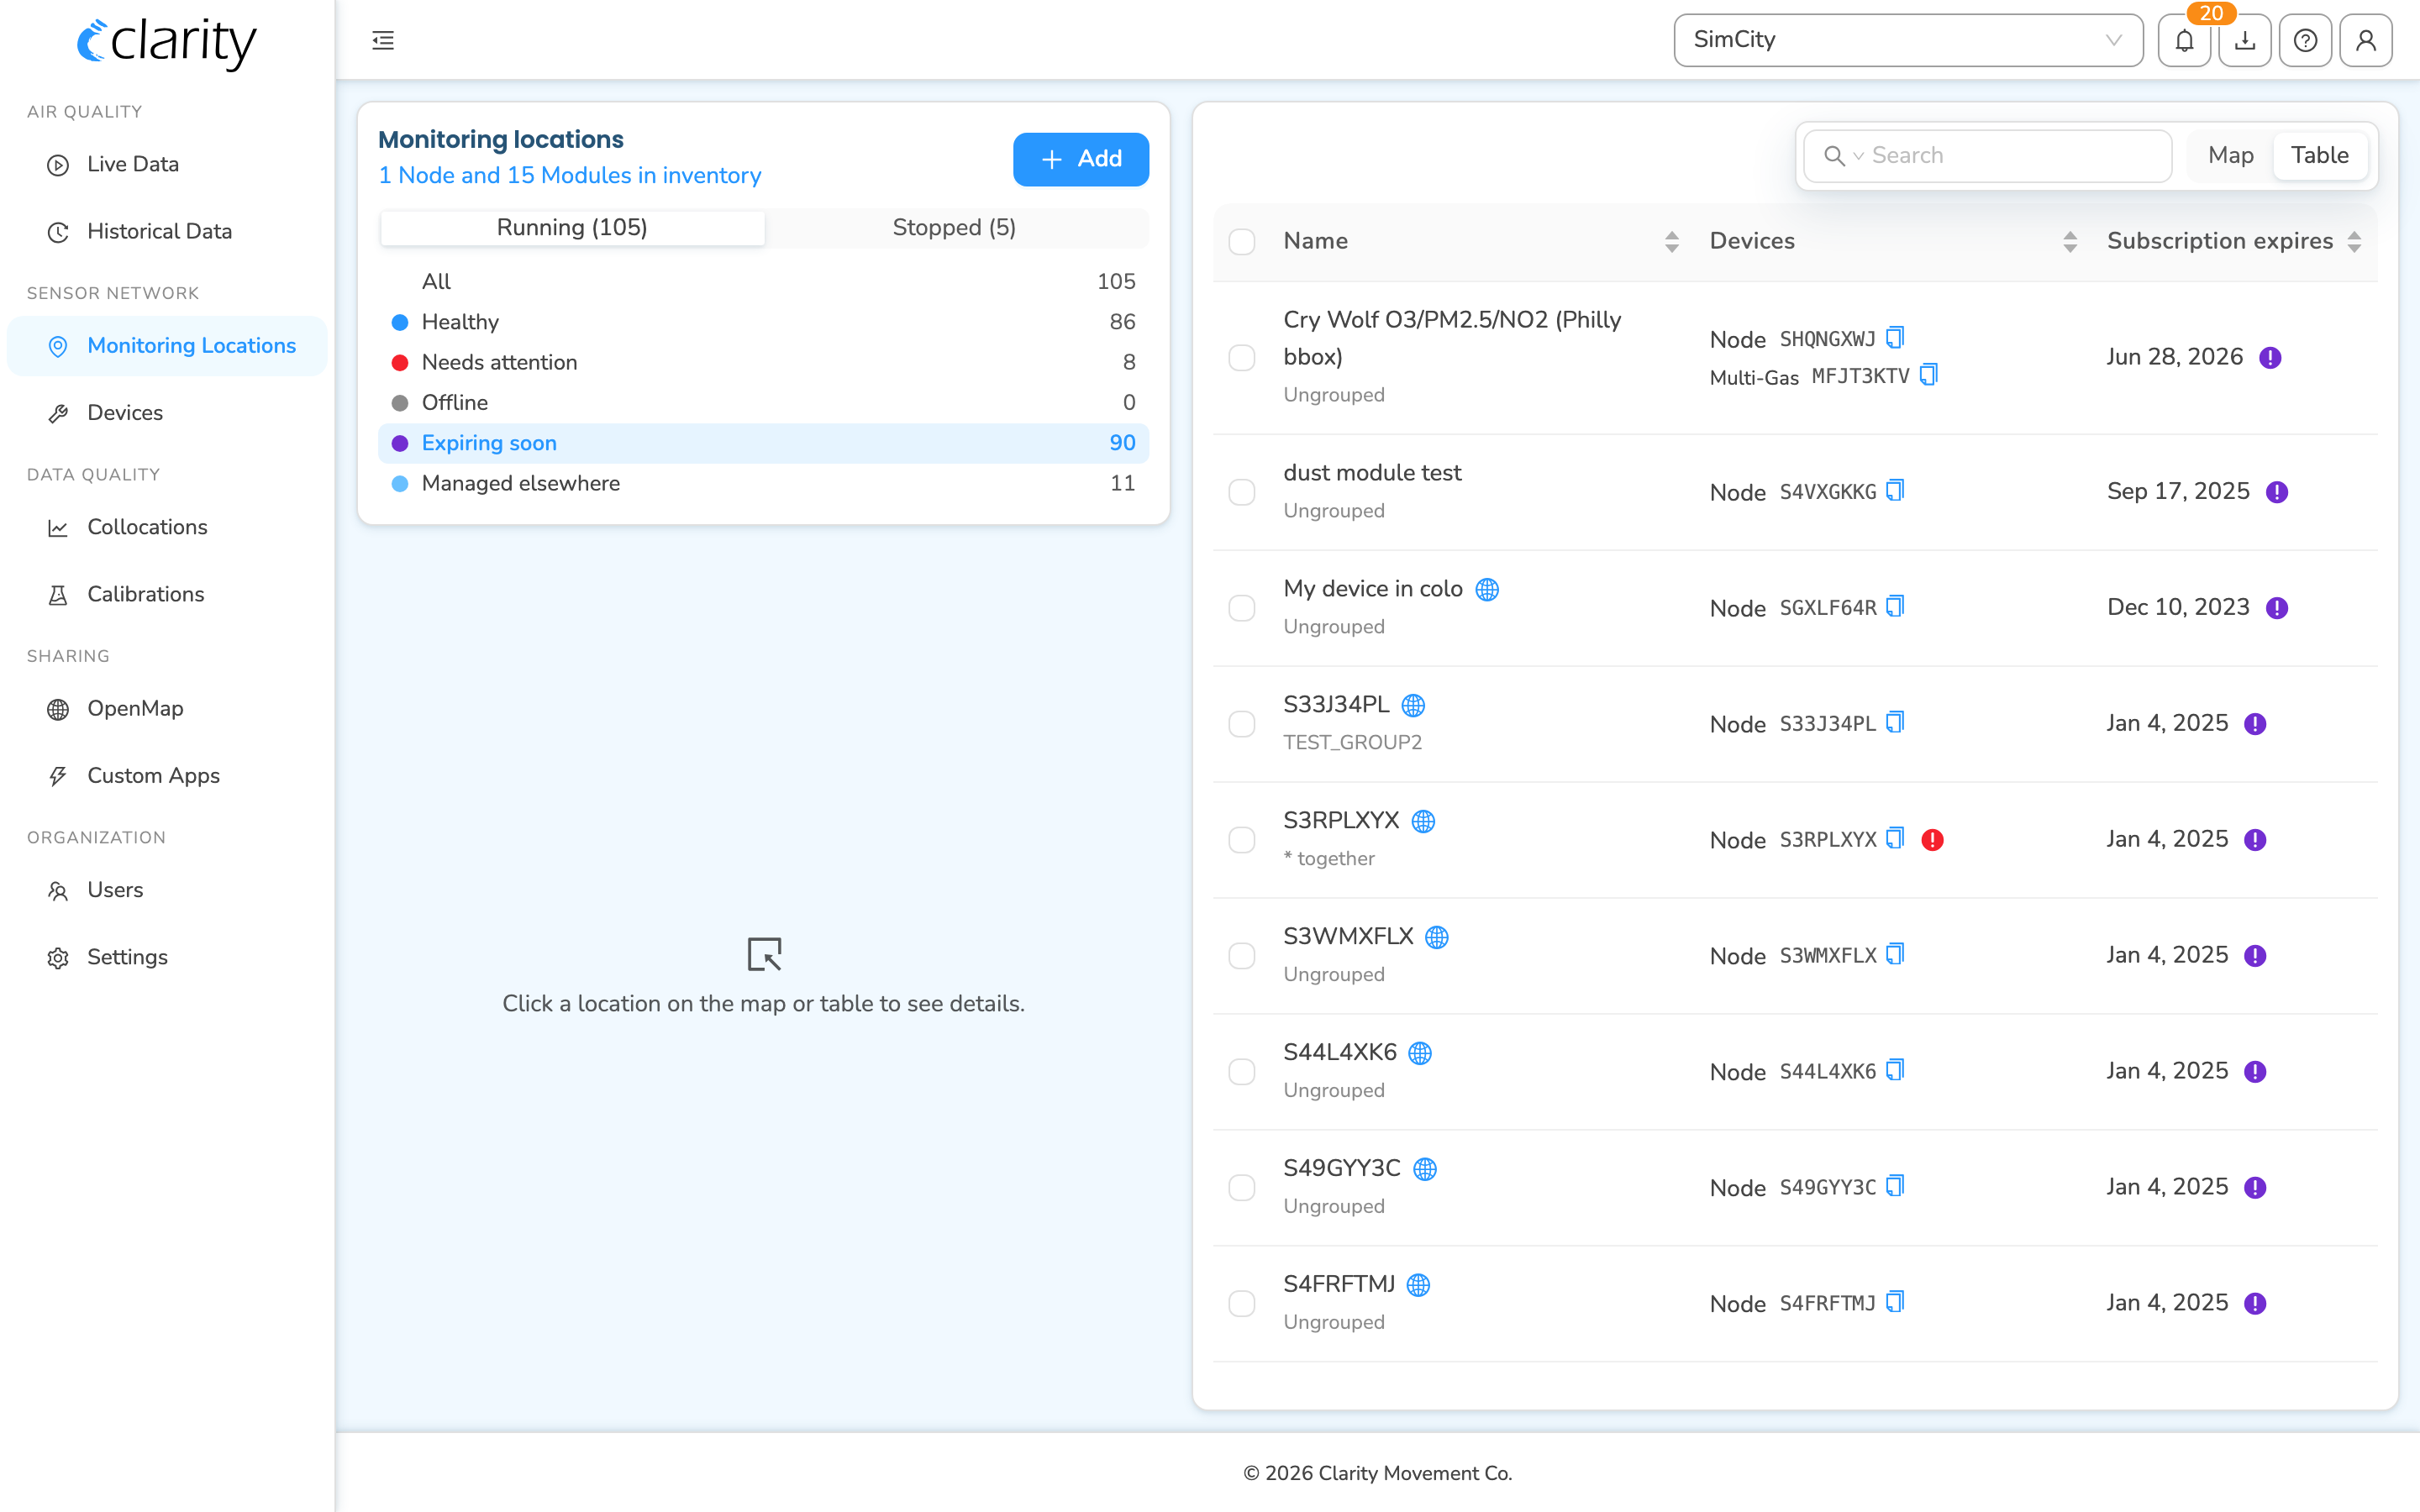Sort table by Devices column arrows
Viewport: 2420px width, 1512px height.
click(2070, 242)
